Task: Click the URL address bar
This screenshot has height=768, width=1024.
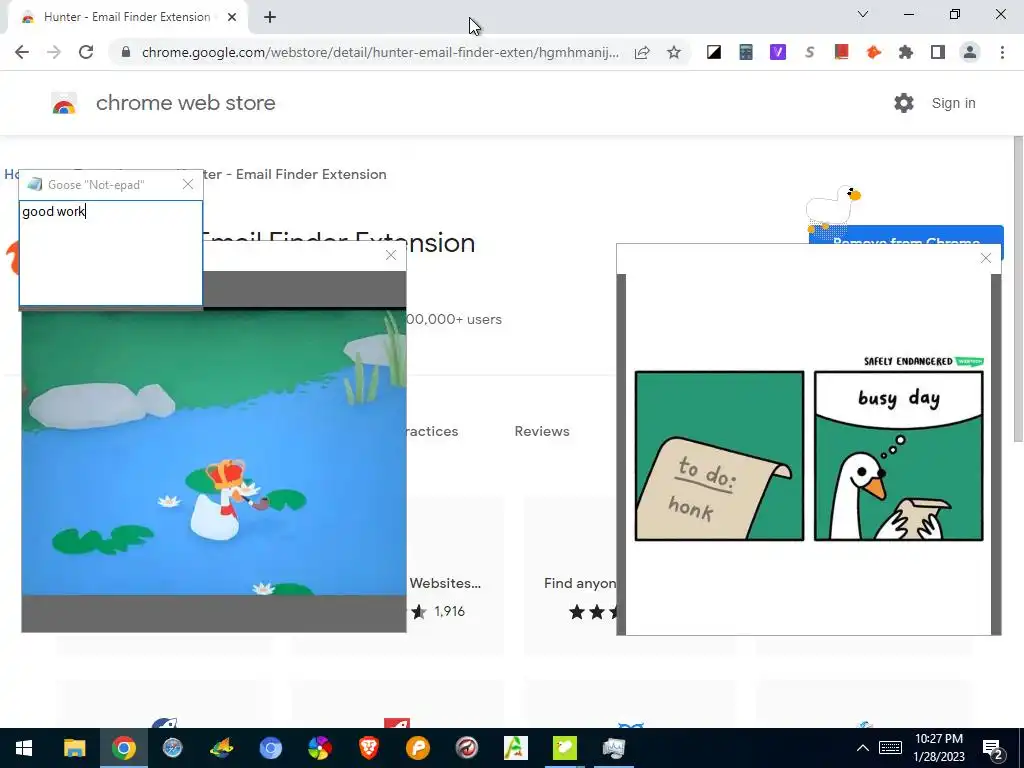Action: coord(379,52)
